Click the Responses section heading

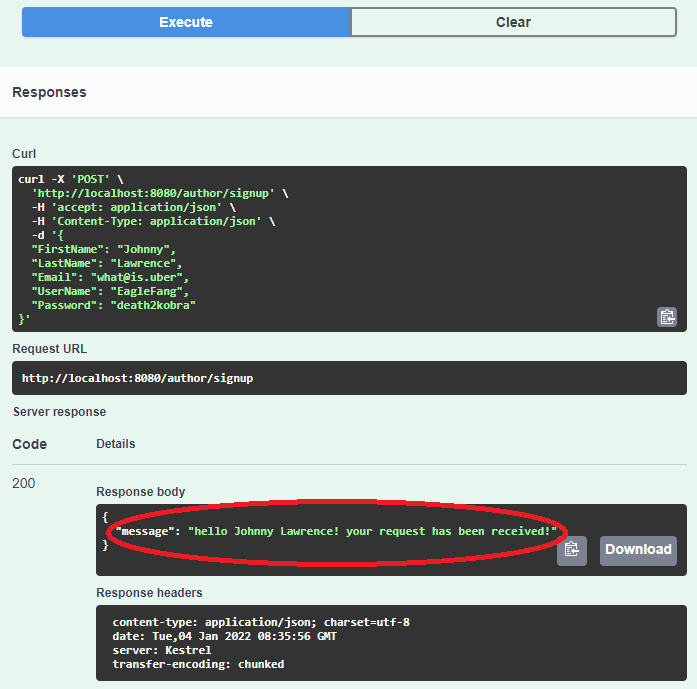49,92
